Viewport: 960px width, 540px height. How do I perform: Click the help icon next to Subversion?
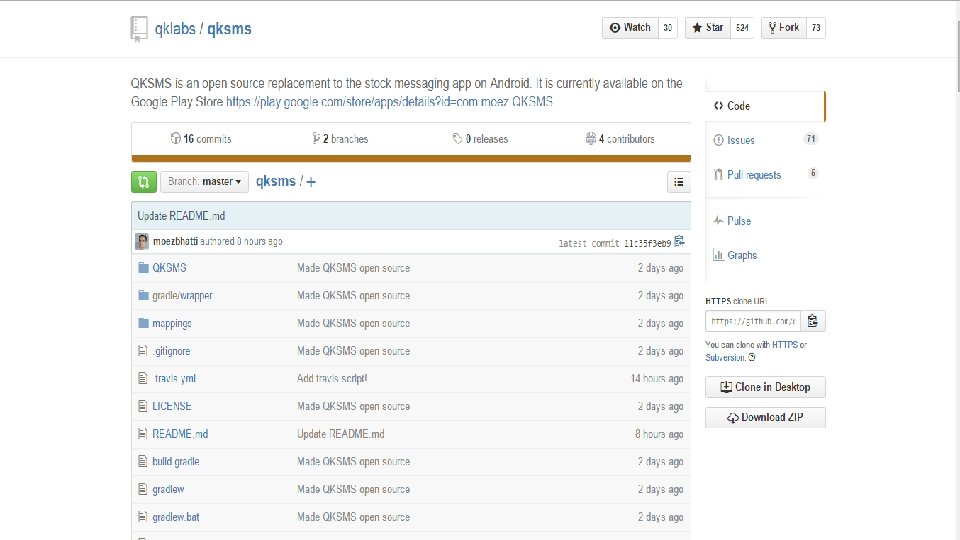(x=752, y=358)
